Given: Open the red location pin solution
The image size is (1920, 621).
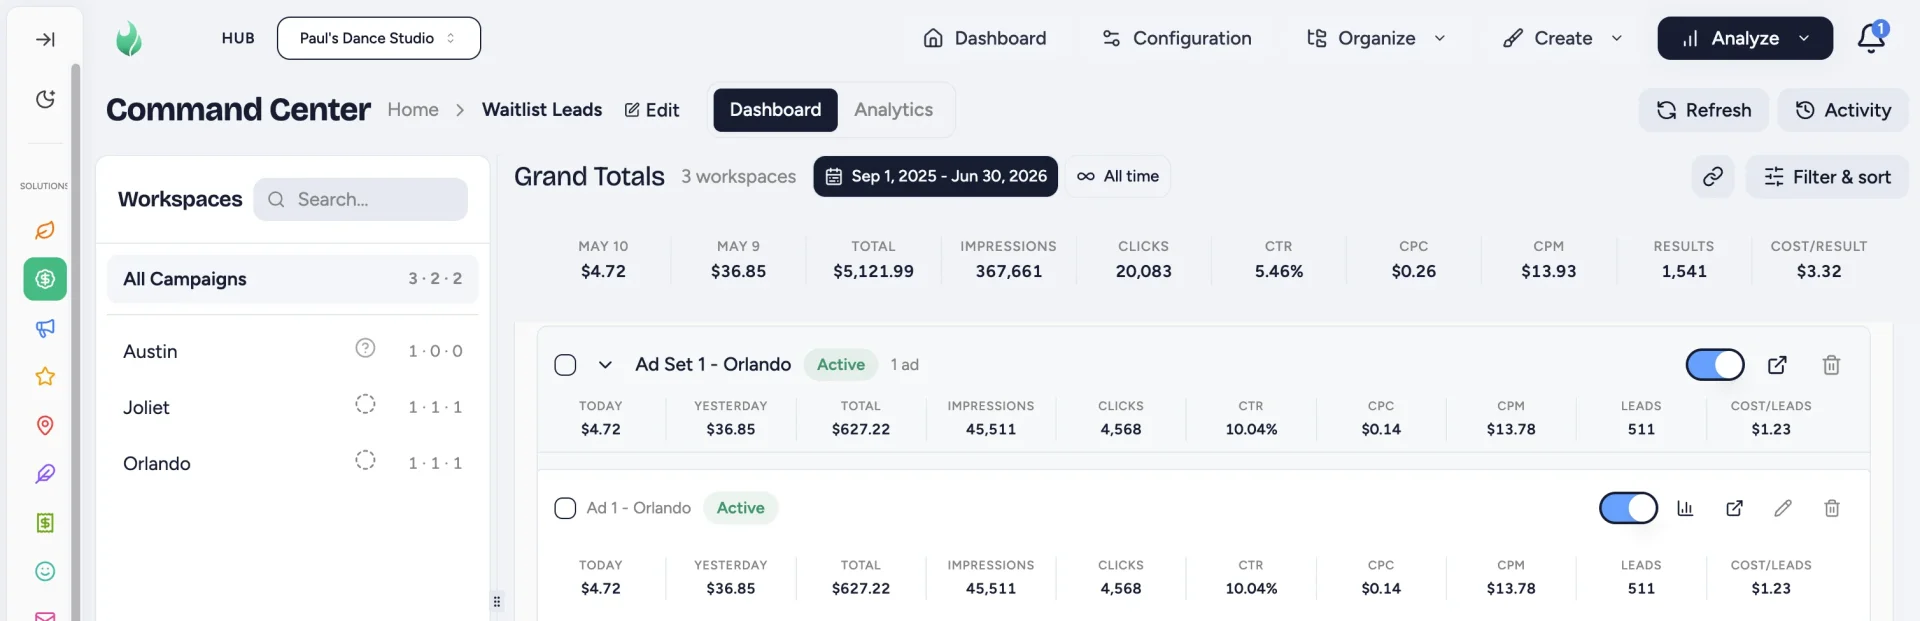Looking at the screenshot, I should click(45, 425).
